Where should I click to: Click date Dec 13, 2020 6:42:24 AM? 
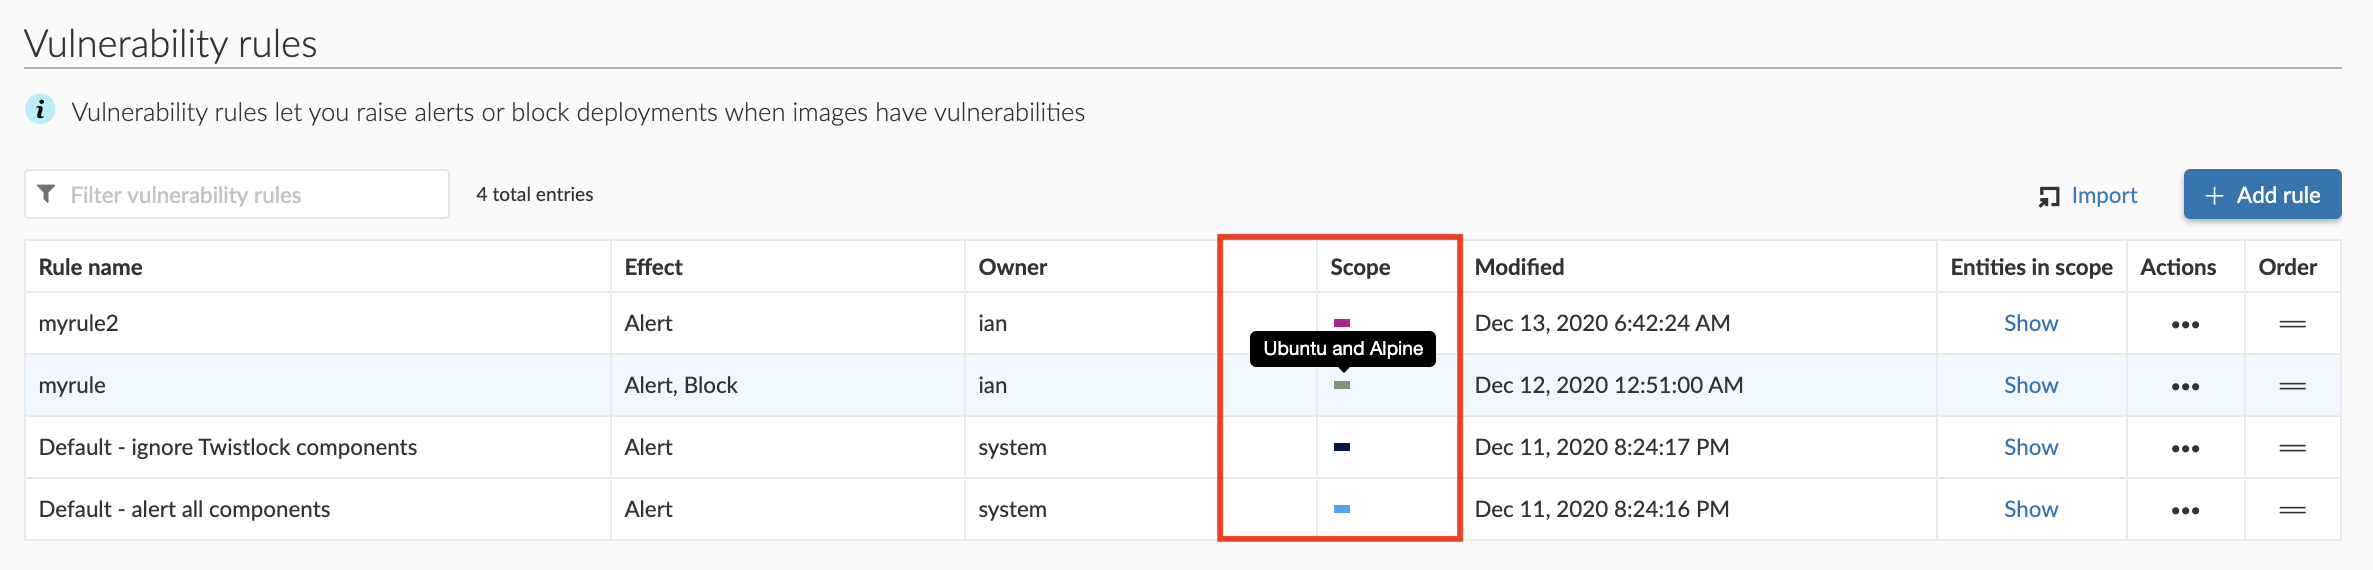pos(1602,323)
